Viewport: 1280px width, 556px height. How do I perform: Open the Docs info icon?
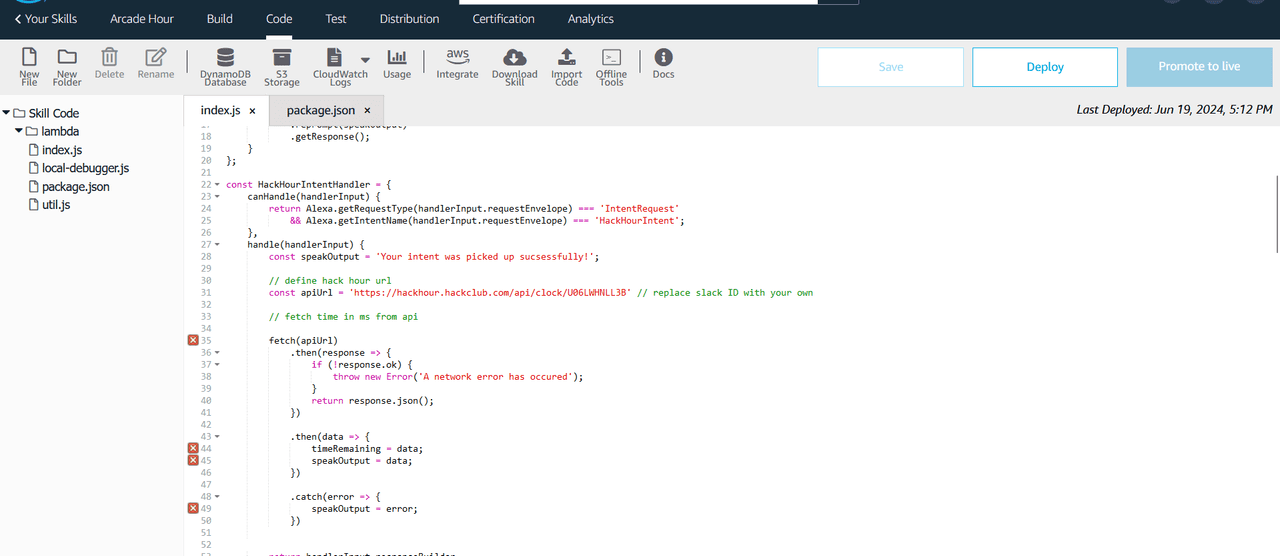tap(663, 58)
